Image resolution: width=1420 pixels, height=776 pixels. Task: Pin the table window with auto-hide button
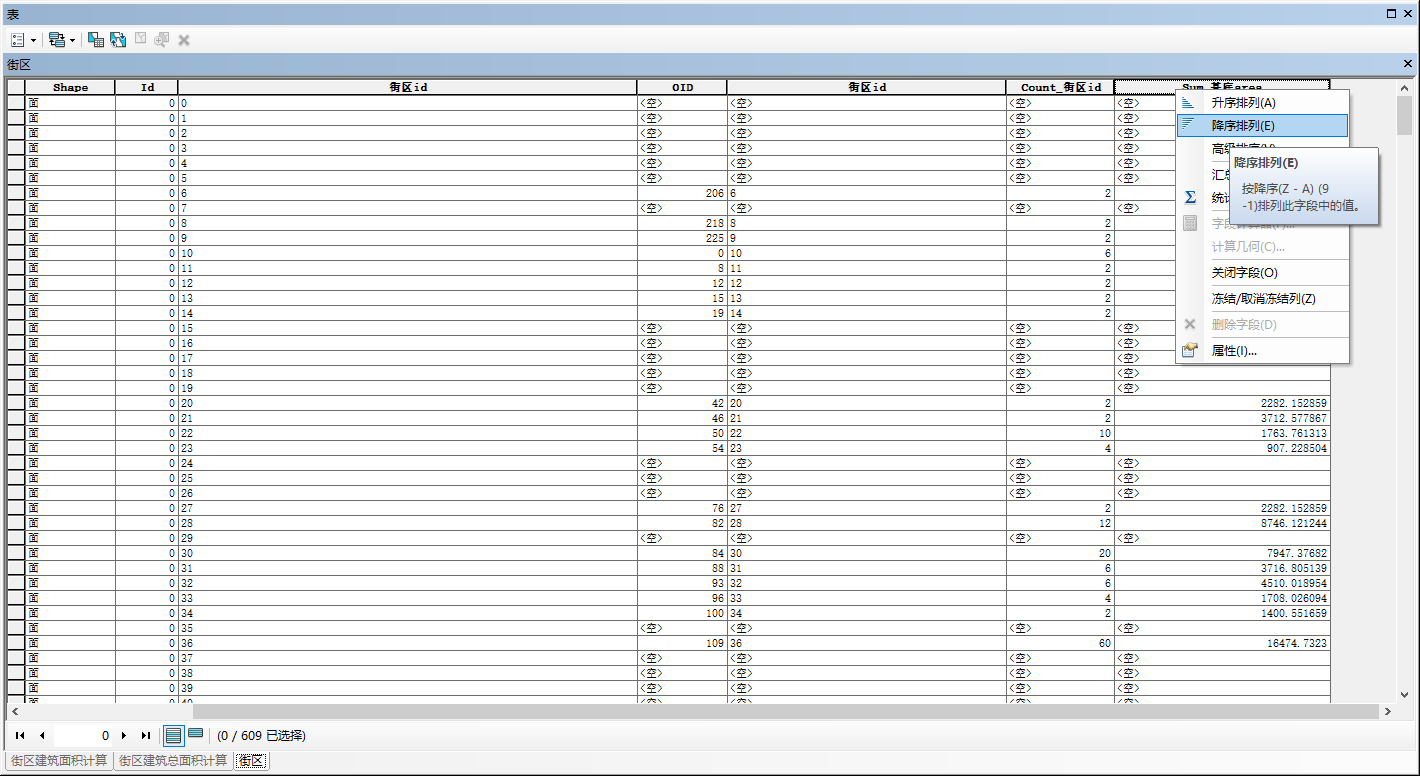1392,14
